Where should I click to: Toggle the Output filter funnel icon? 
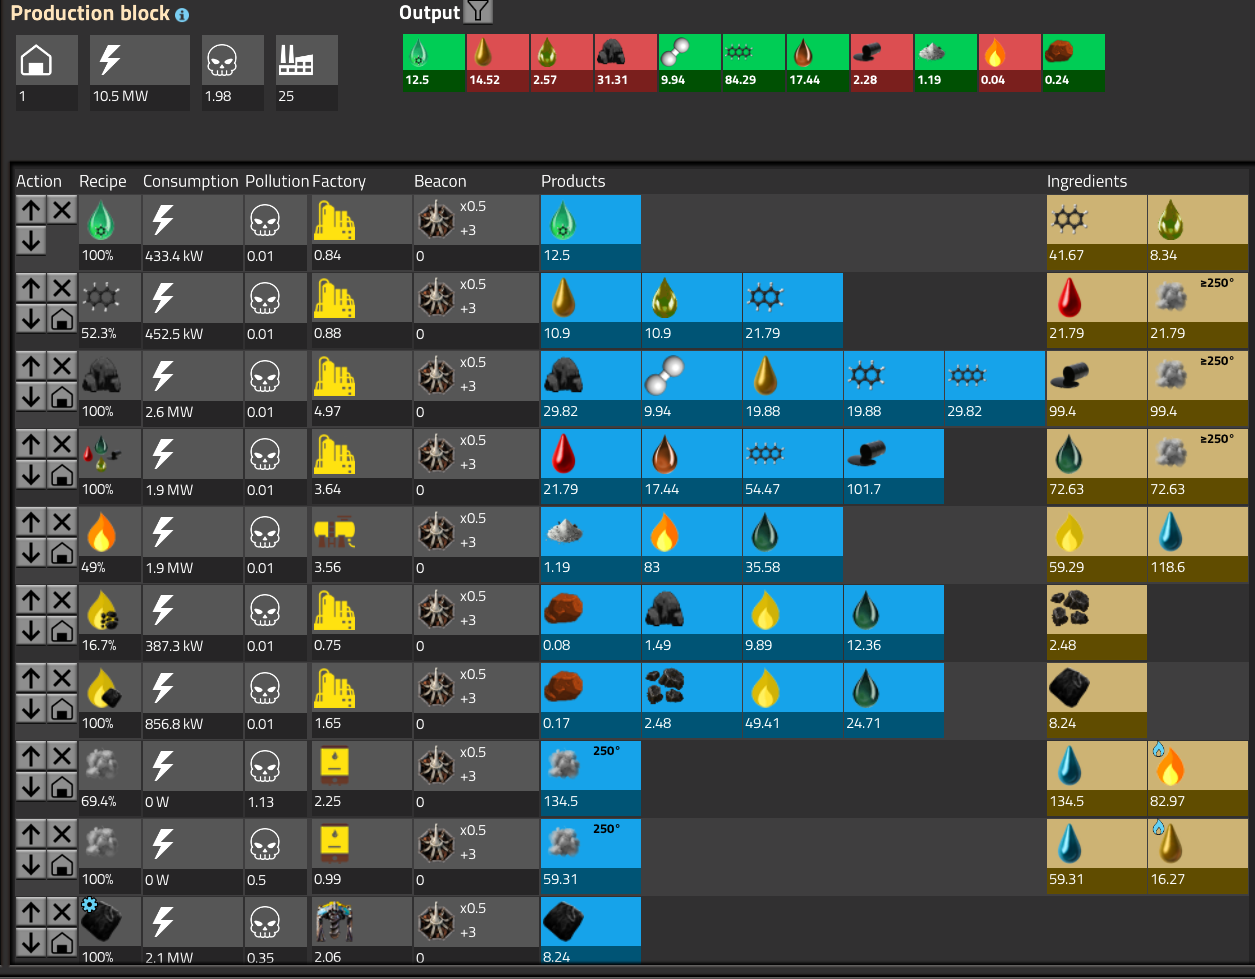pos(480,12)
